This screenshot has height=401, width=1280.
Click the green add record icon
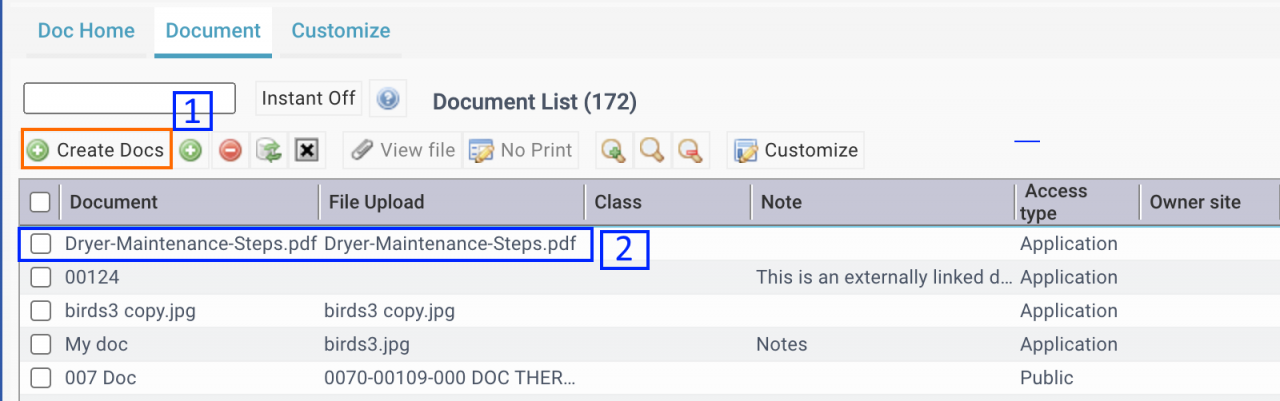tap(191, 150)
